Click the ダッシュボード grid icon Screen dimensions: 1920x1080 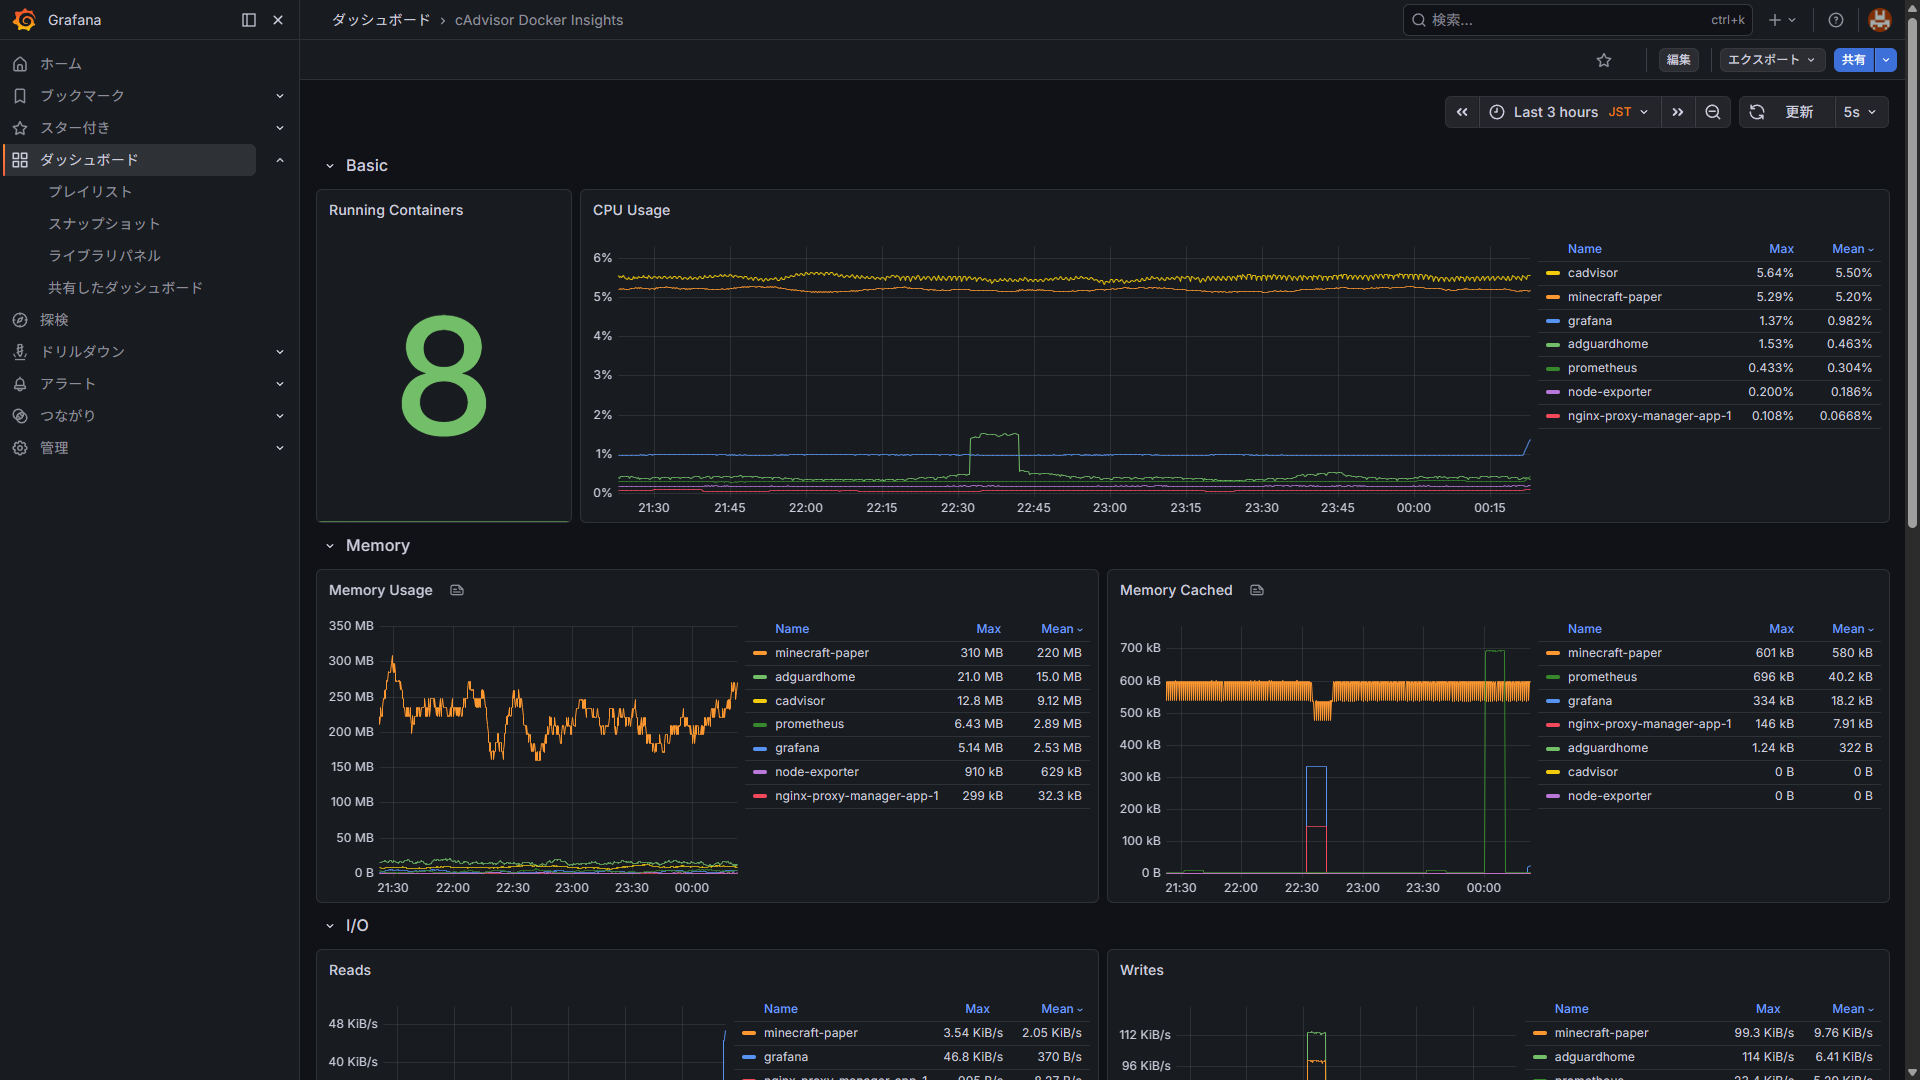20,160
